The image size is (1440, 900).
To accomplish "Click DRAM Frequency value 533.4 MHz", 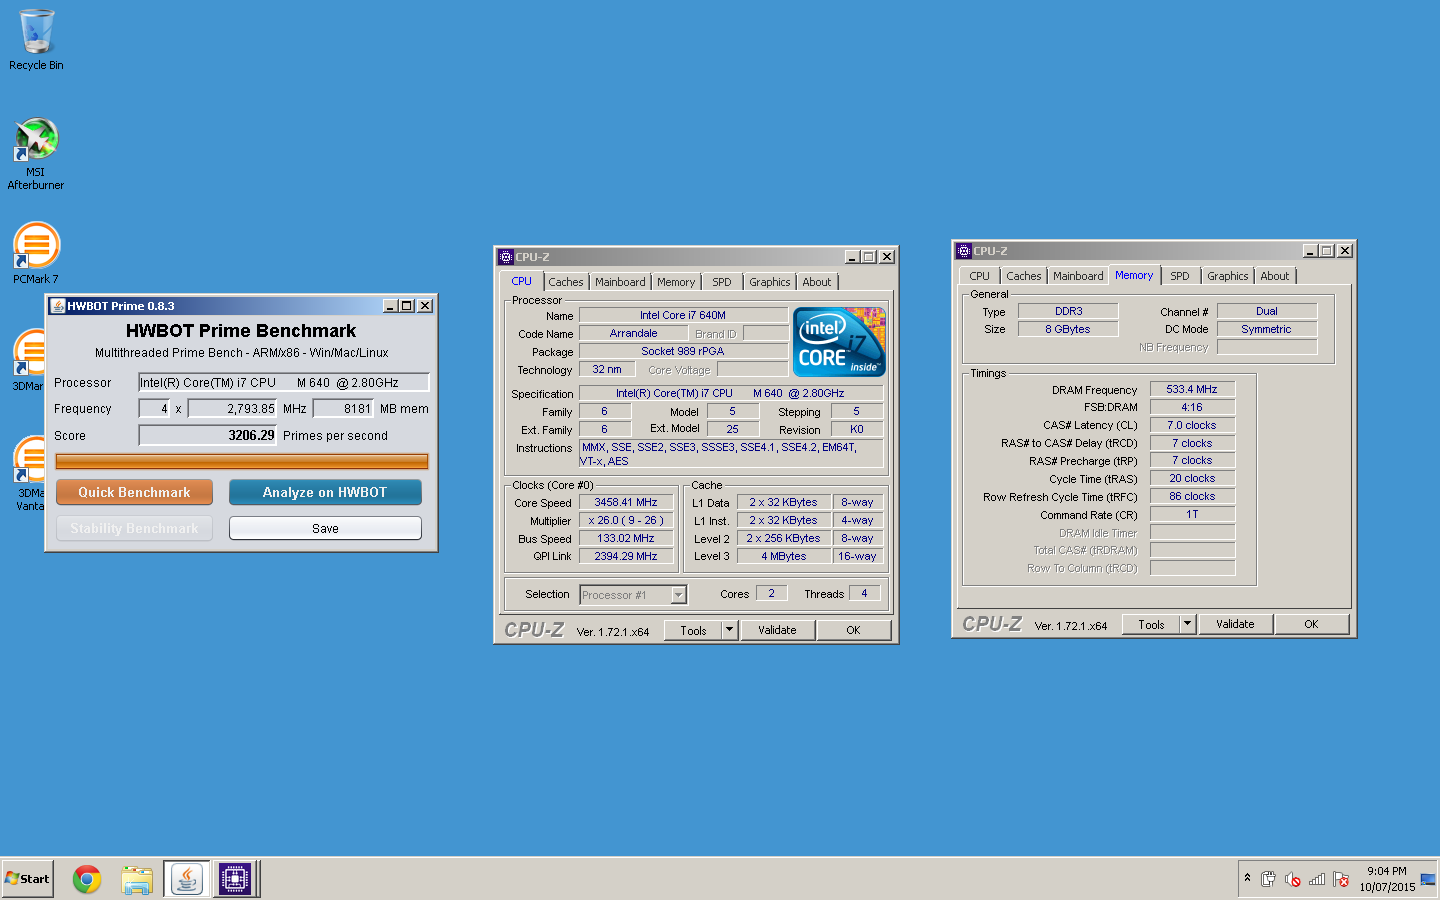I will coord(1192,389).
